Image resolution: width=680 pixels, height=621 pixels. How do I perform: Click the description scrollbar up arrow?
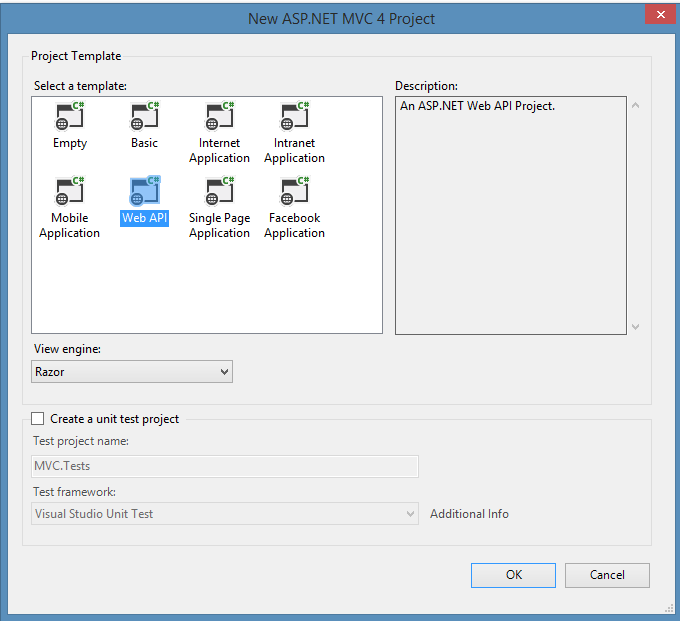click(635, 106)
